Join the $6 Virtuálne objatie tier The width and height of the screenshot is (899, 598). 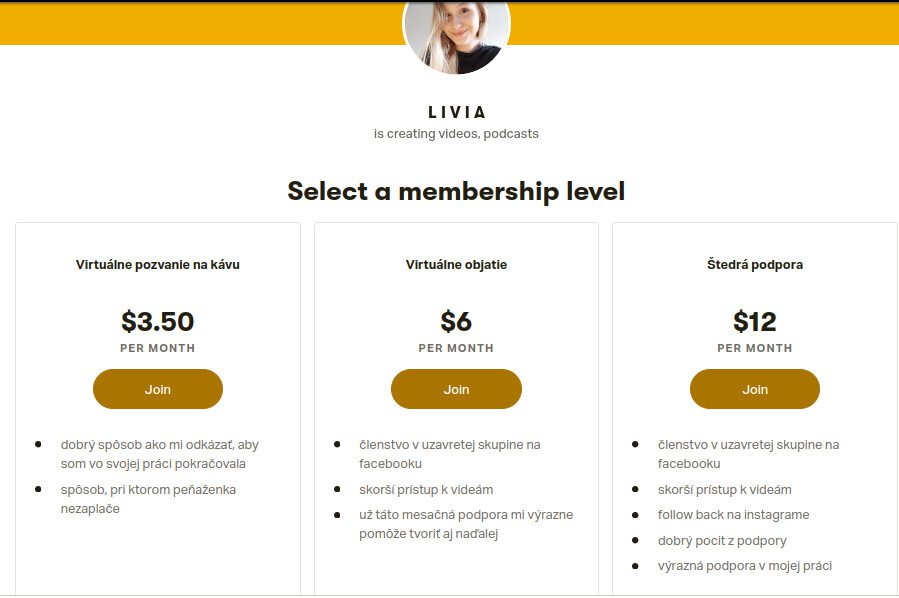coord(456,389)
